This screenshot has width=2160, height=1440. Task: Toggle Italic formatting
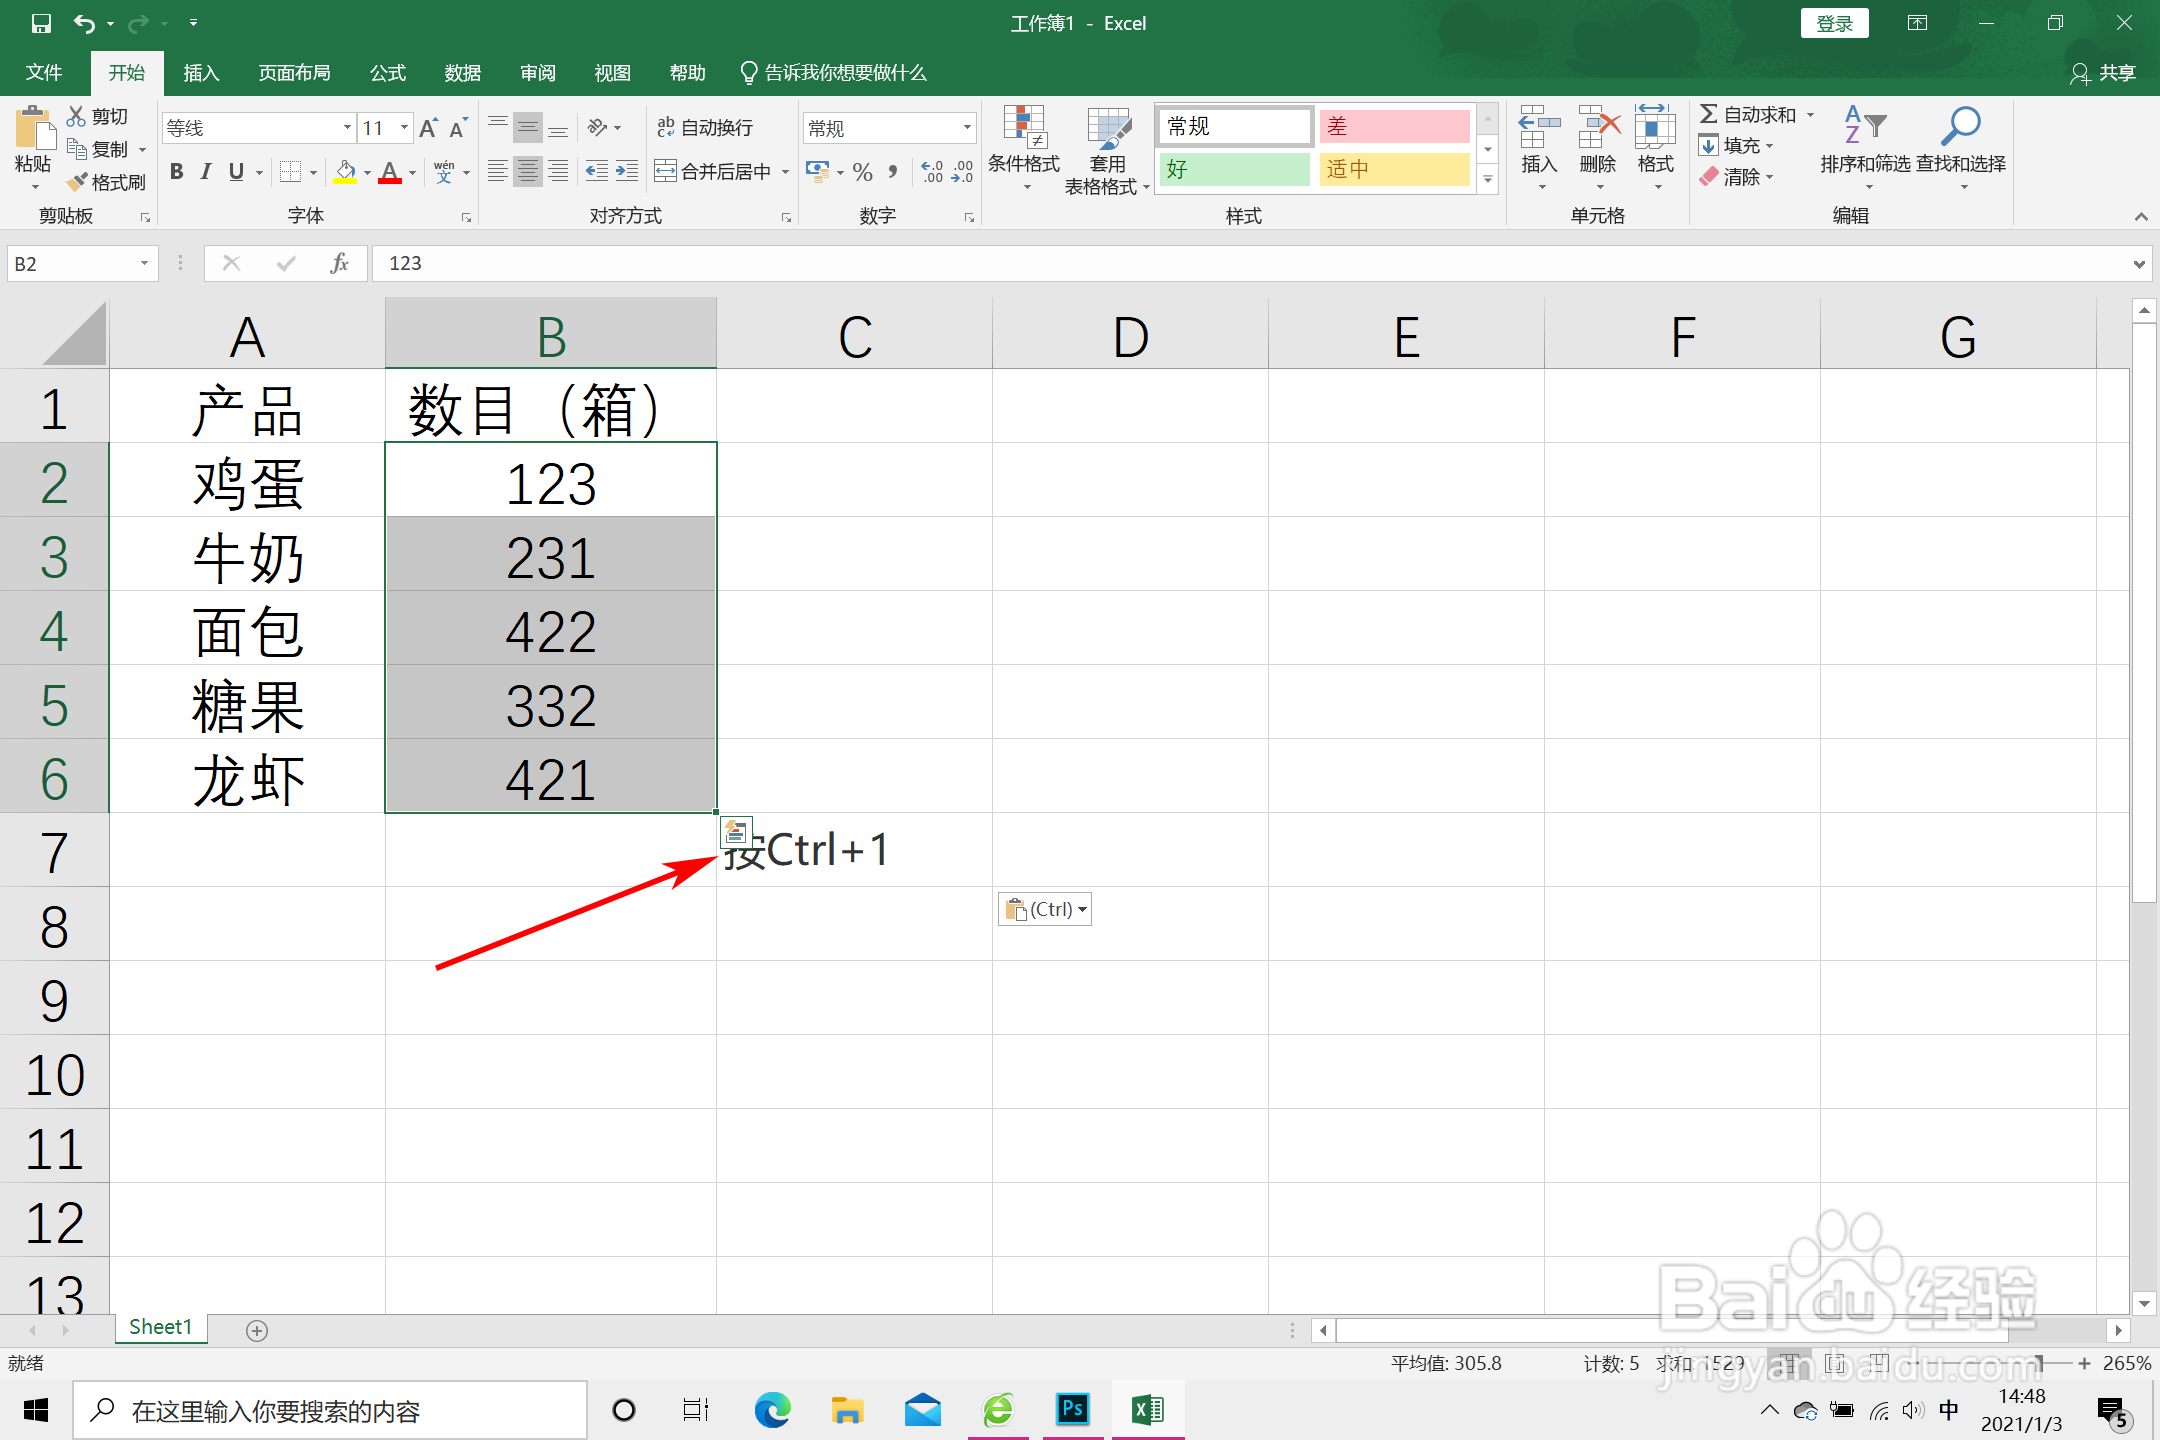click(x=206, y=172)
